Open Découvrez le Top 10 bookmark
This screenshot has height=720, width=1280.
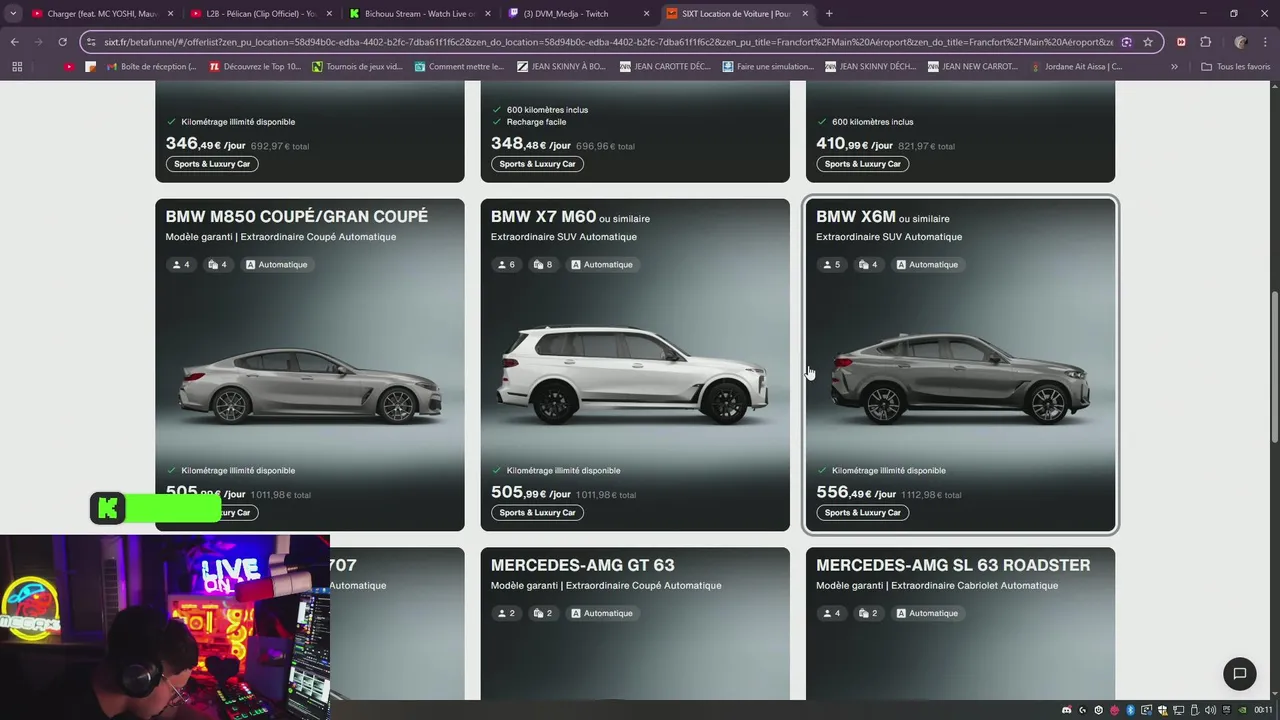(255, 67)
